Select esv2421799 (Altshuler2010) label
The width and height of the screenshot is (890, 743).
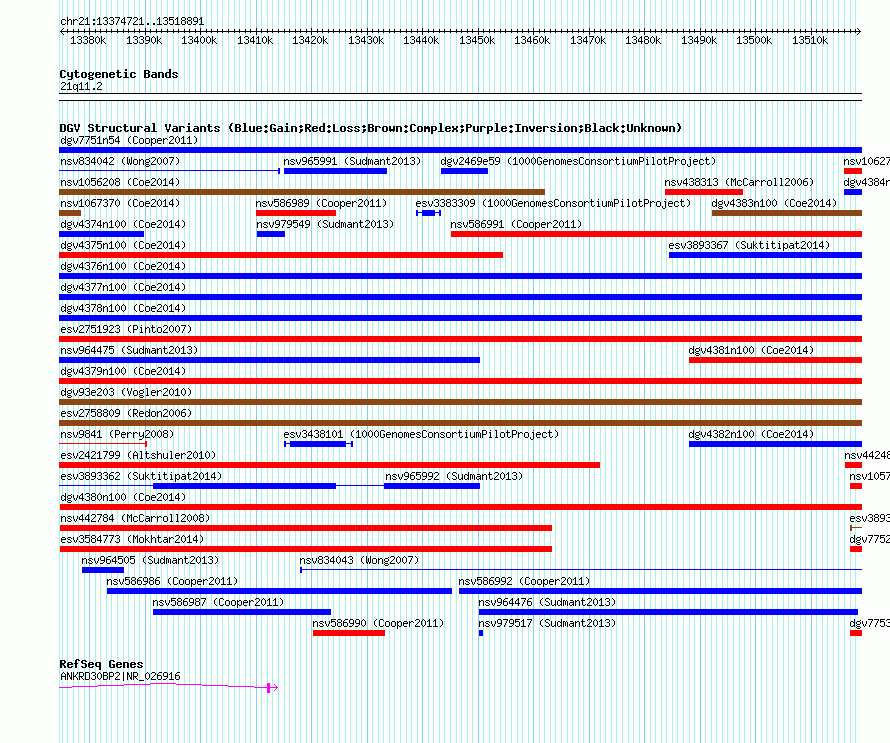point(138,455)
